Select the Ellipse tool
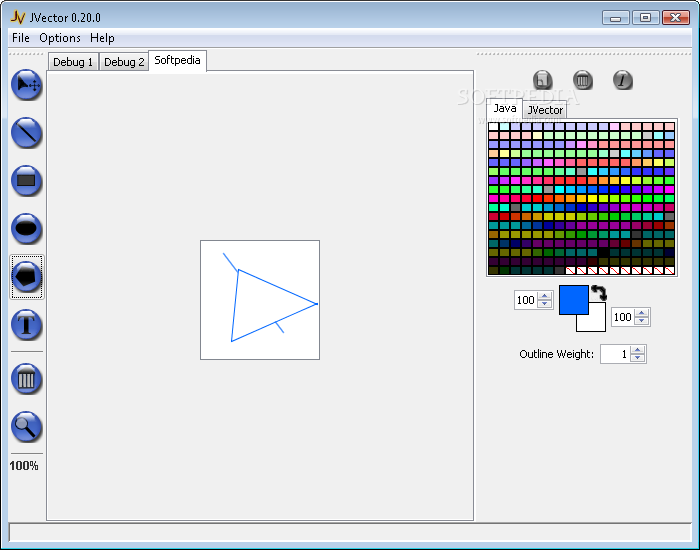The image size is (700, 550). (26, 229)
